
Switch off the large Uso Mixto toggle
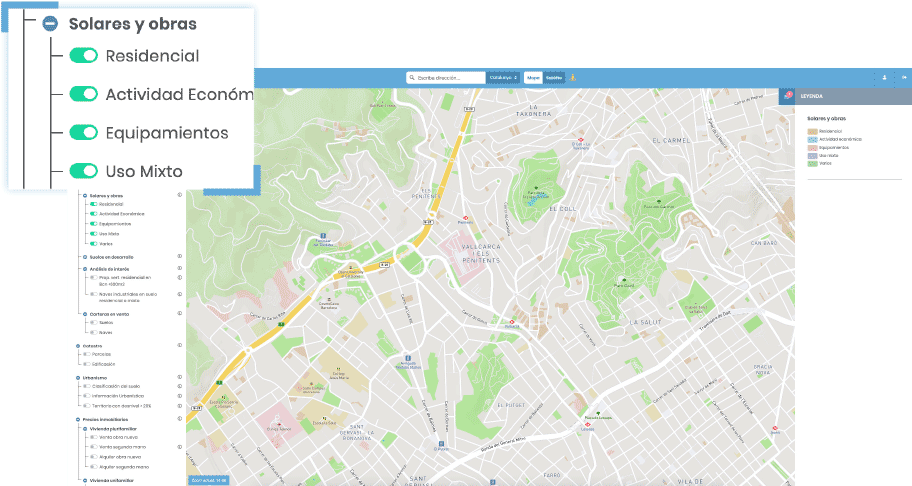tap(83, 171)
